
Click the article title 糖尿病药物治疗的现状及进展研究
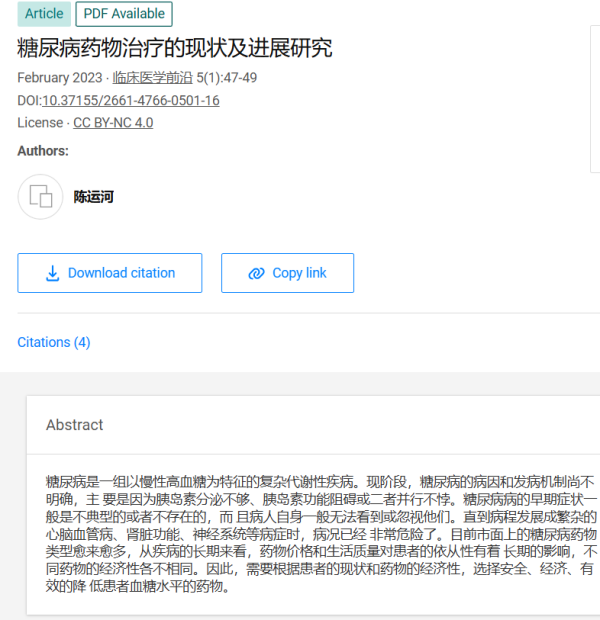tap(174, 48)
